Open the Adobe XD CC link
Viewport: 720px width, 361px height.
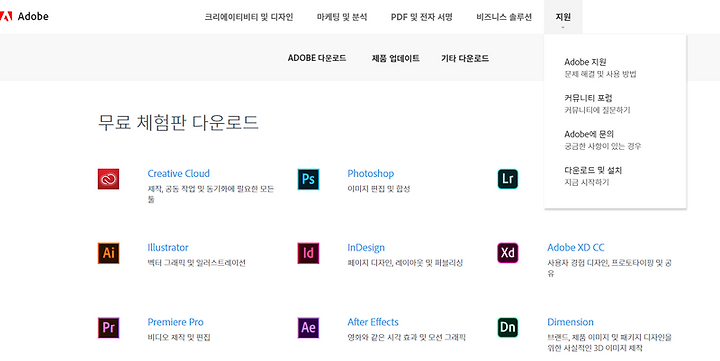click(x=576, y=248)
